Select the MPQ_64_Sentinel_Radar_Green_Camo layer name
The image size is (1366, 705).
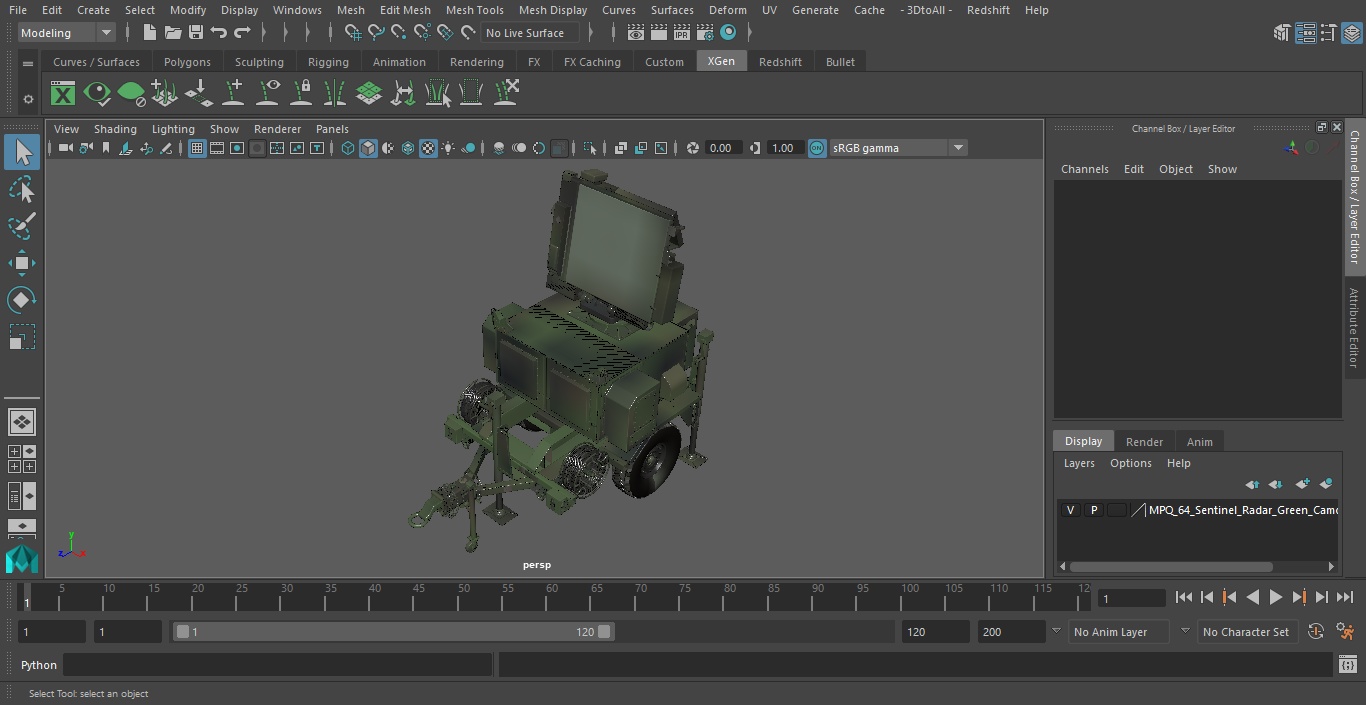pos(1243,510)
